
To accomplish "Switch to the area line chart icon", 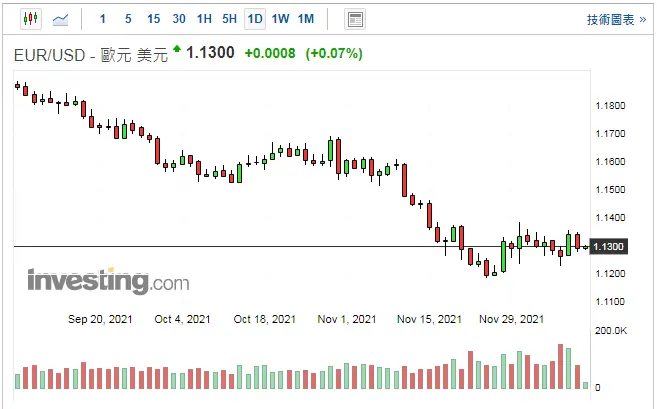I will [61, 19].
